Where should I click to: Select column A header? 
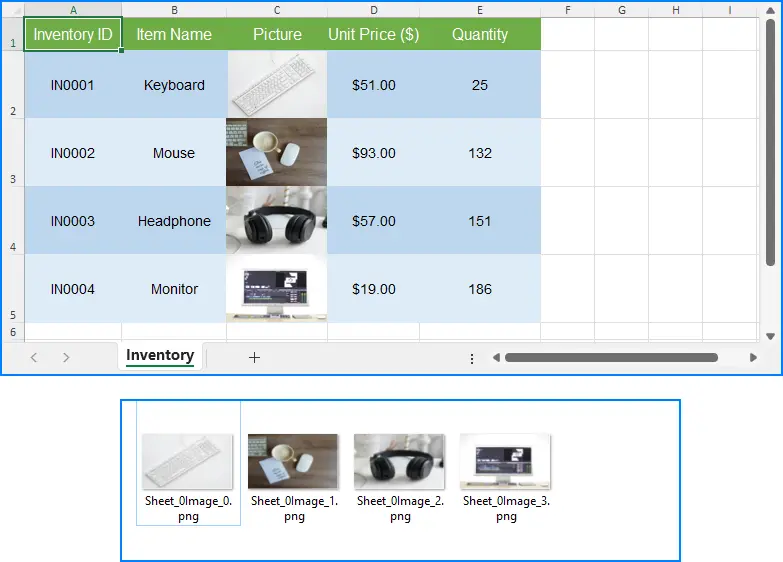[x=73, y=10]
